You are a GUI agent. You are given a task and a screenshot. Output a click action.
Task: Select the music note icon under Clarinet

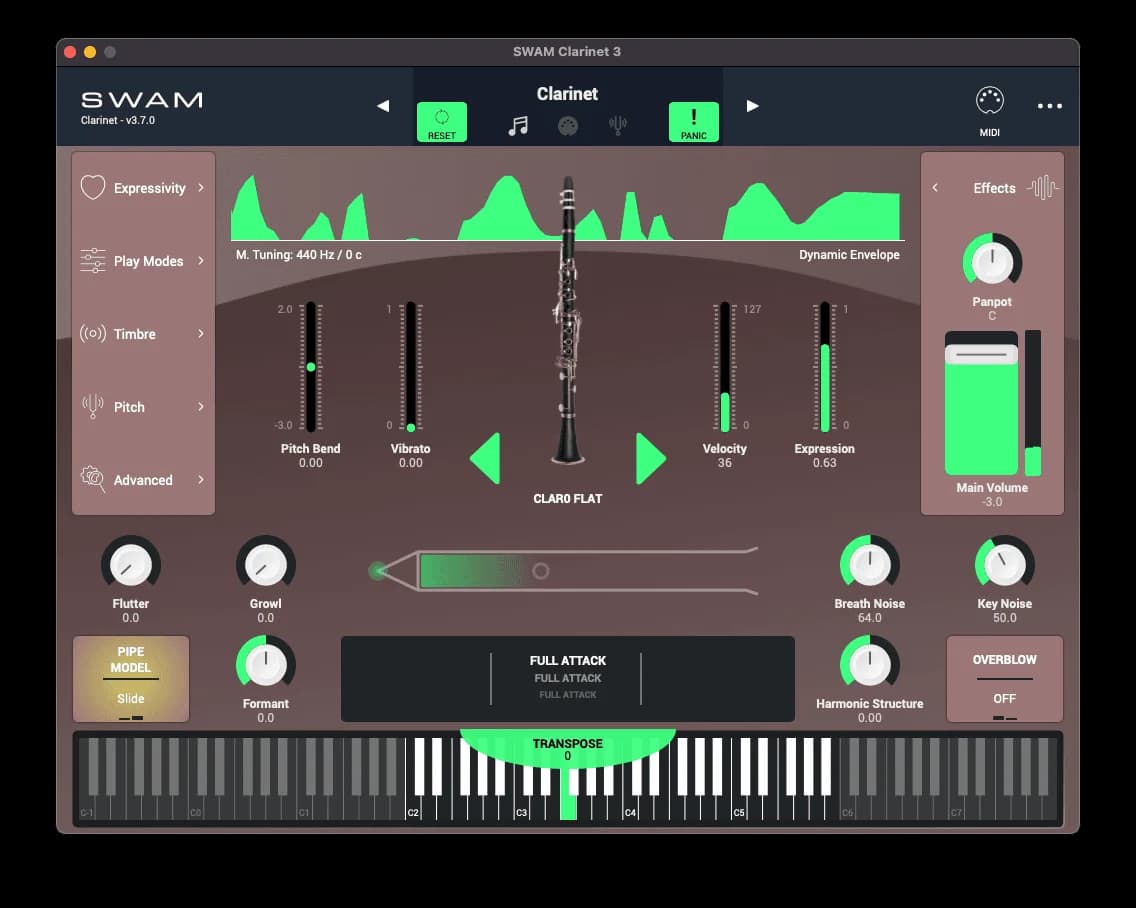pyautogui.click(x=518, y=126)
